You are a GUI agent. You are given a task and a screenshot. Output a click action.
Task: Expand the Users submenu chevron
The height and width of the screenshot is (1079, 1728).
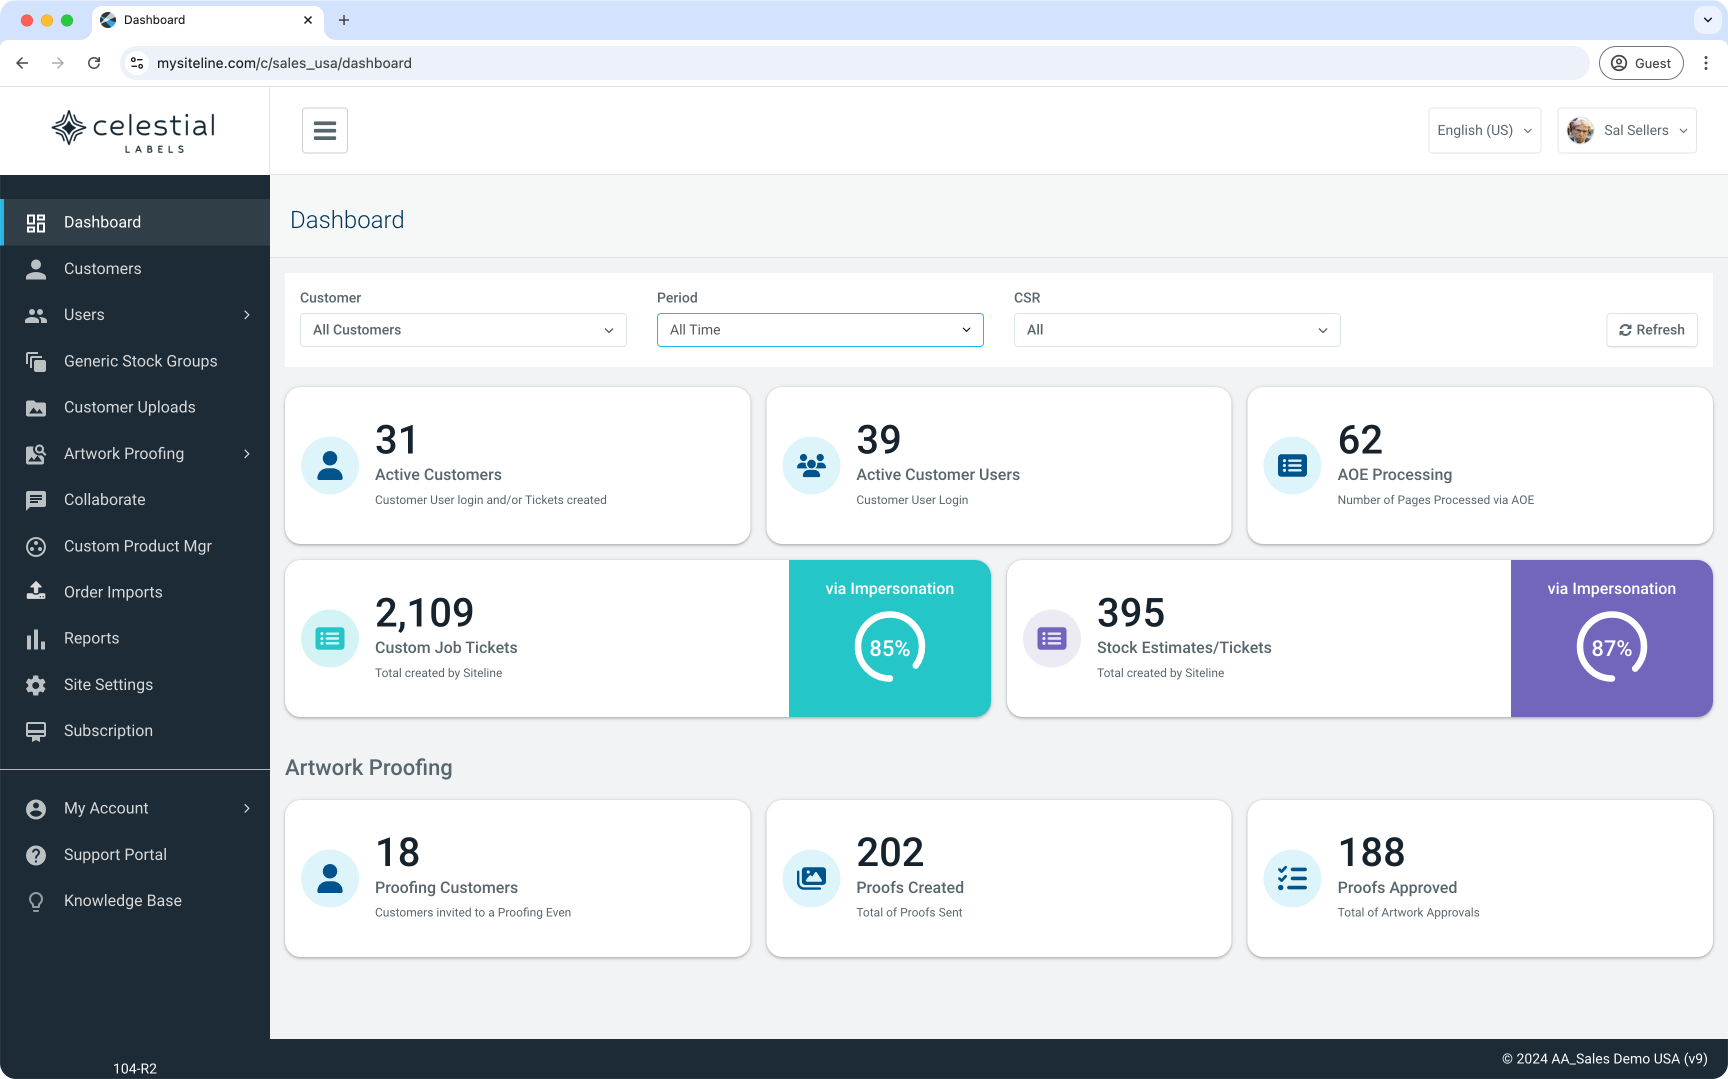tap(247, 315)
